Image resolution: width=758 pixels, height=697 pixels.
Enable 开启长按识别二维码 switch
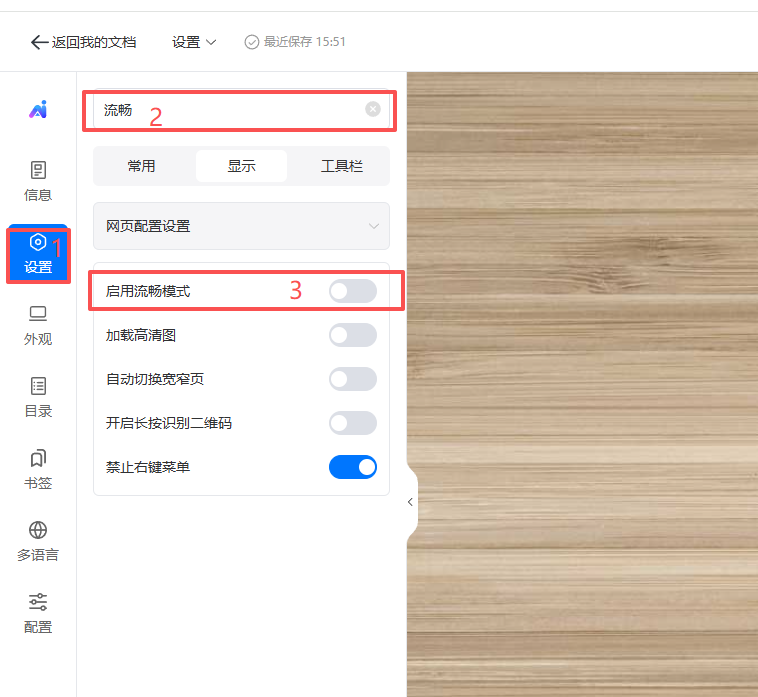pyautogui.click(x=352, y=423)
